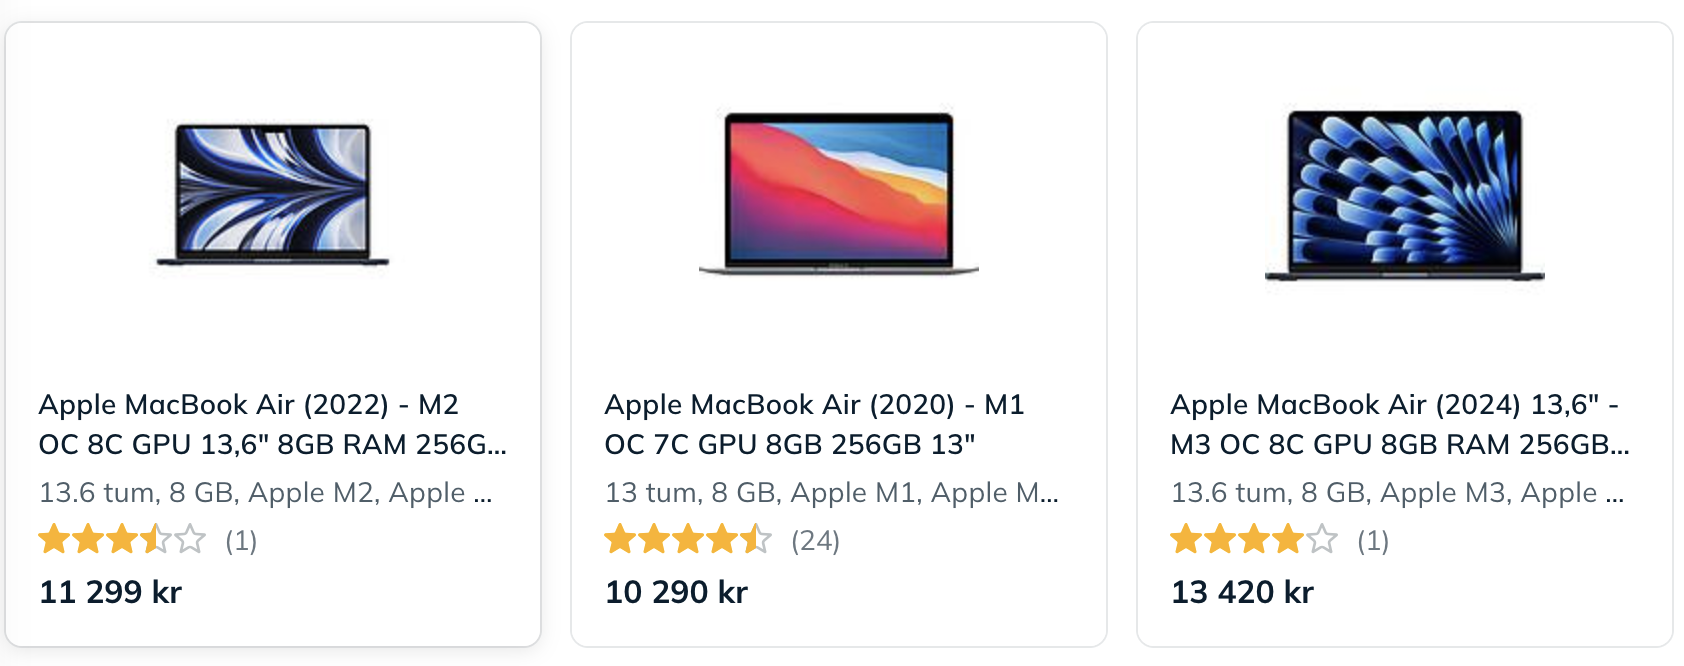This screenshot has width=1684, height=666.
Task: Click the Apple MacBook Air (2024) M3 title
Action: coord(1399,424)
